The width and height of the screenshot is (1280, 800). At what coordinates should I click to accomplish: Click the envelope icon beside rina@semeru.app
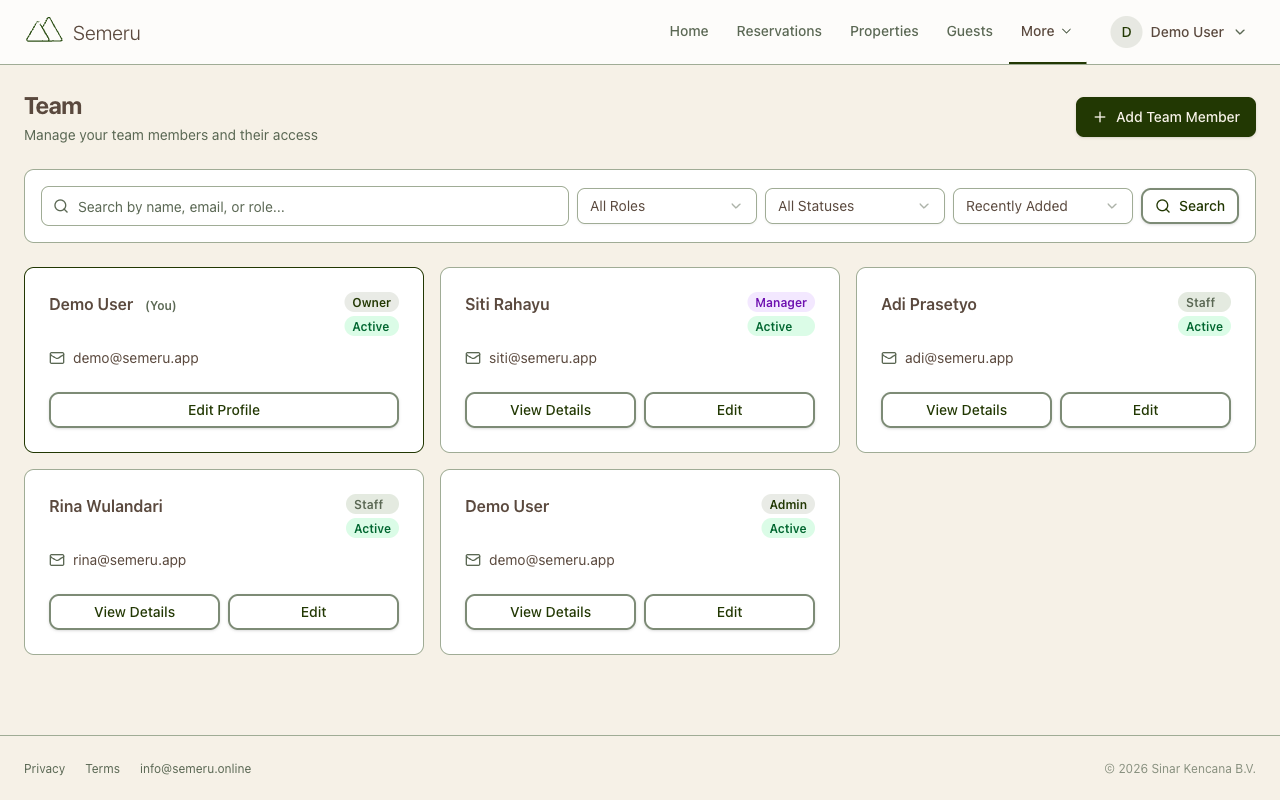point(57,560)
